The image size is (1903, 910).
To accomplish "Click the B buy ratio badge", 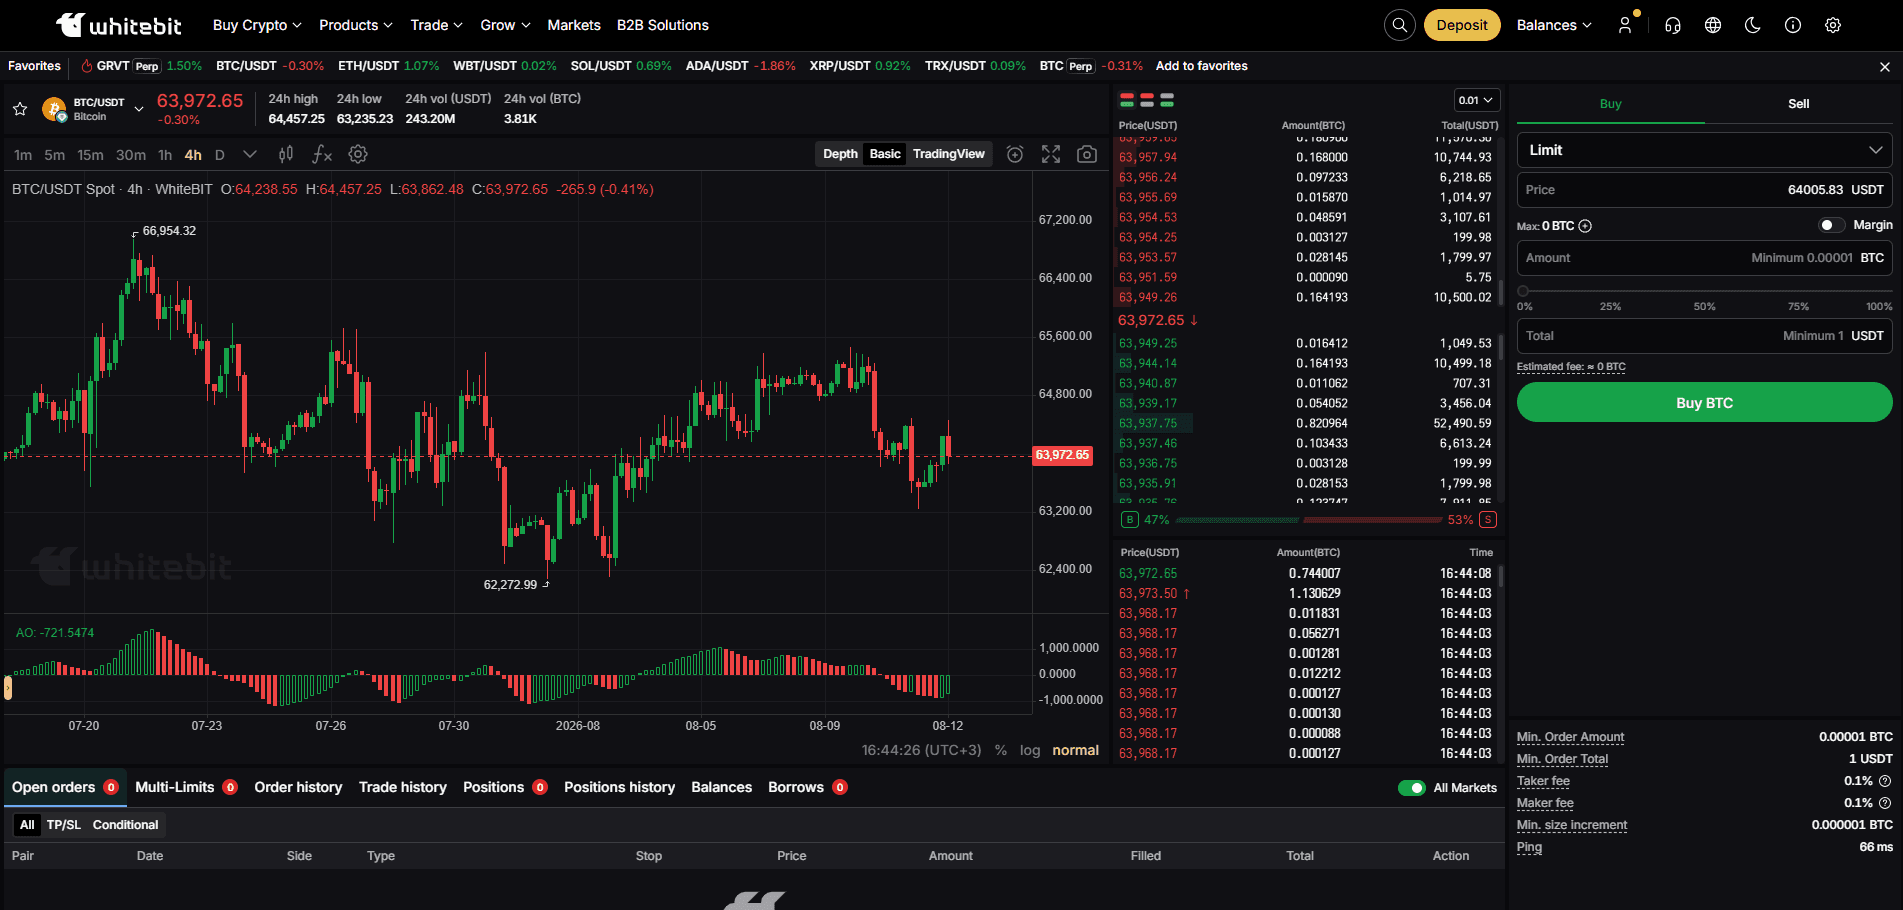I will pos(1130,520).
